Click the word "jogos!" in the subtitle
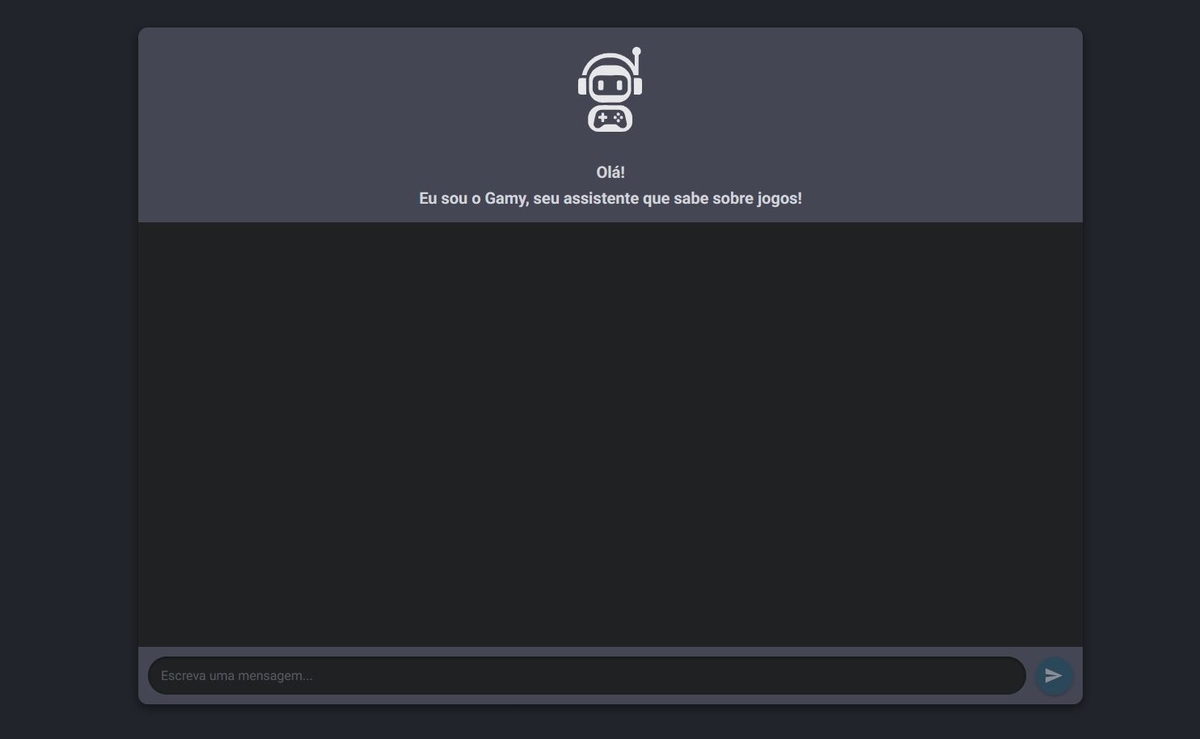The height and width of the screenshot is (739, 1200). [x=779, y=199]
